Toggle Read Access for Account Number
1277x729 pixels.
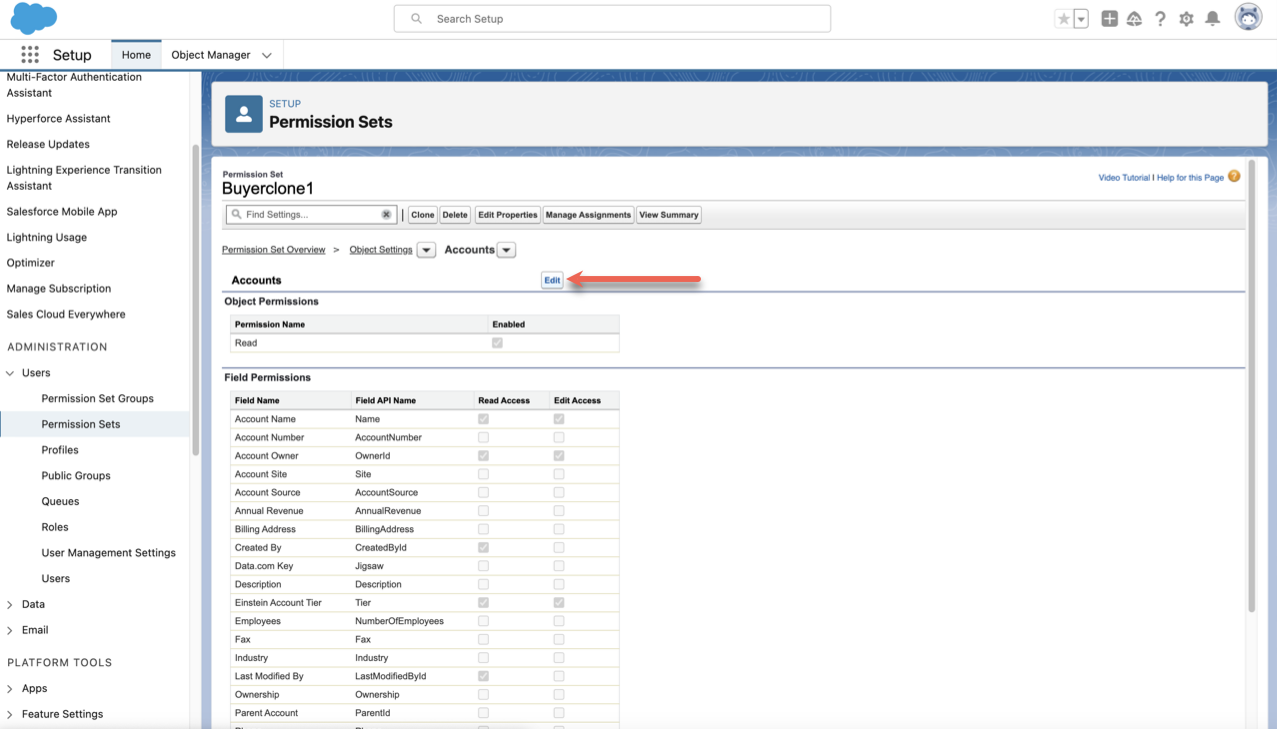(484, 438)
